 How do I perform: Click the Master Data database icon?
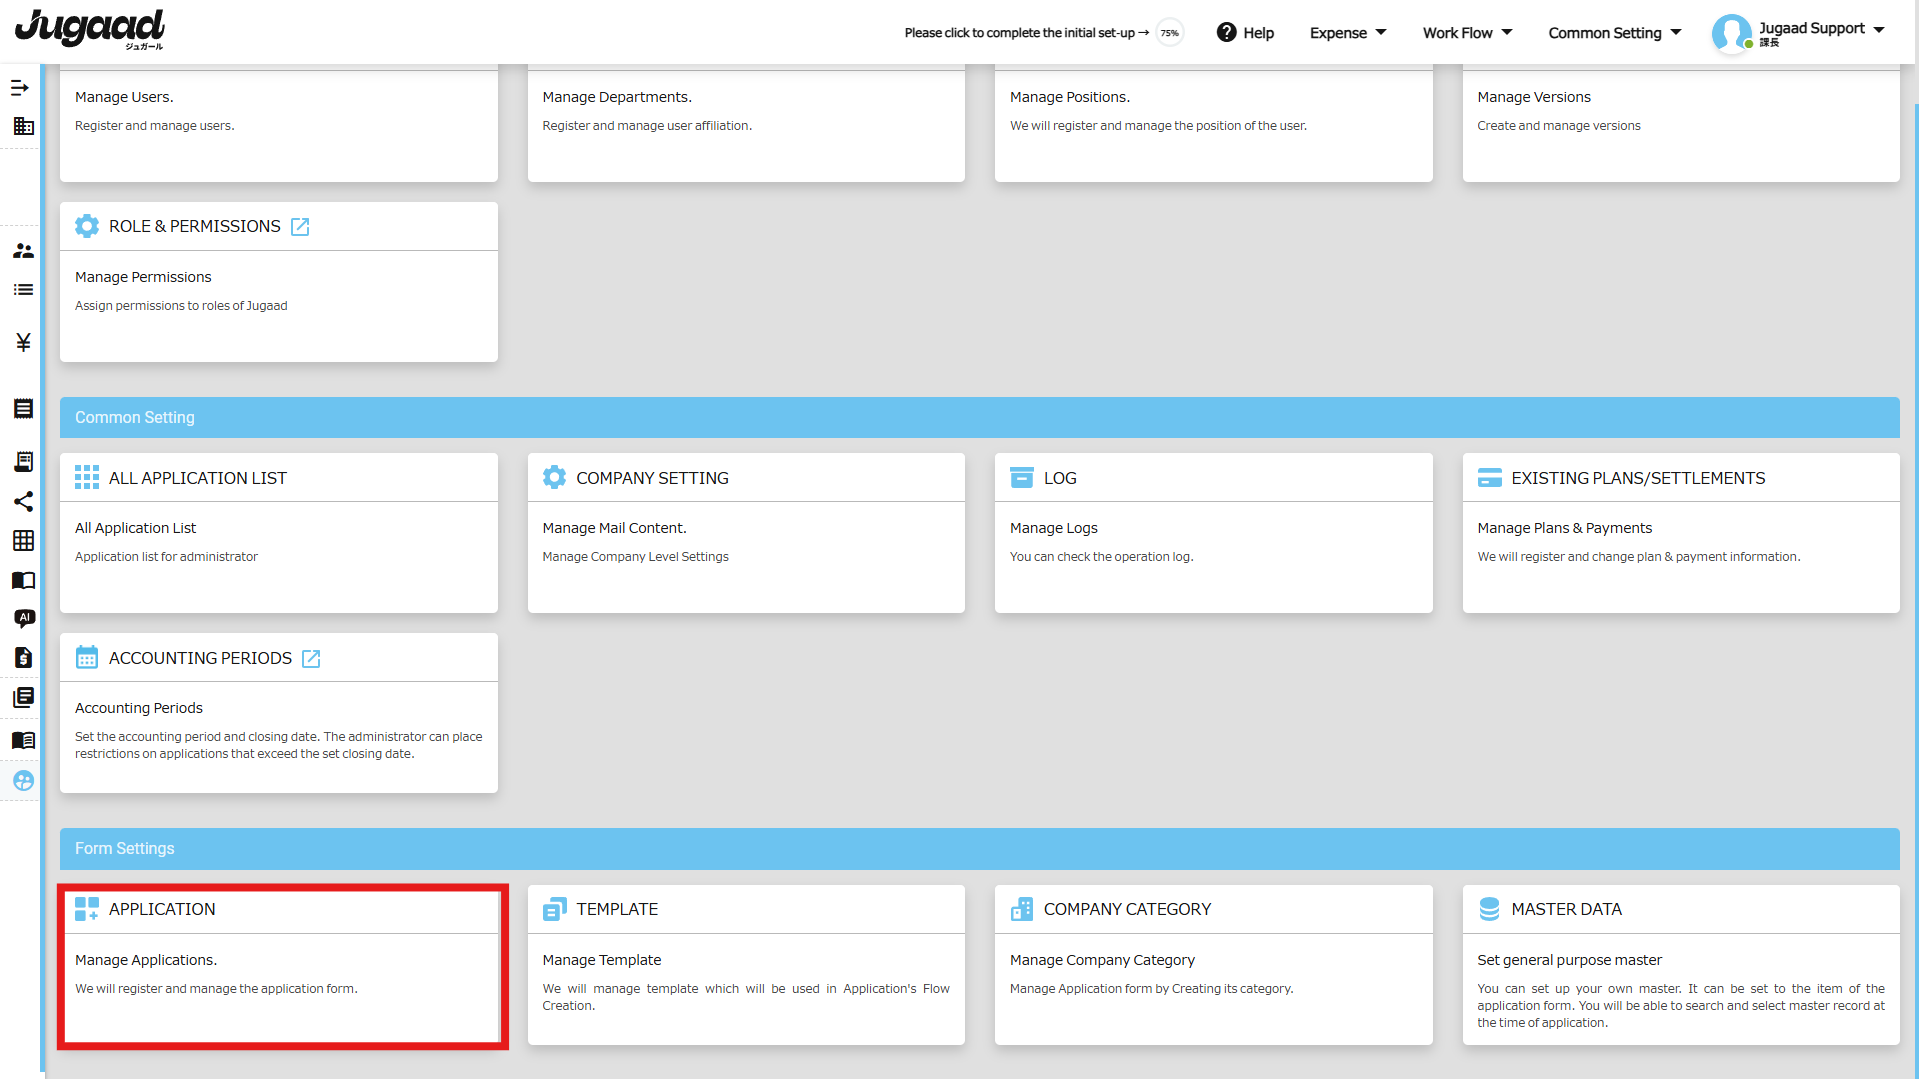pos(1489,909)
